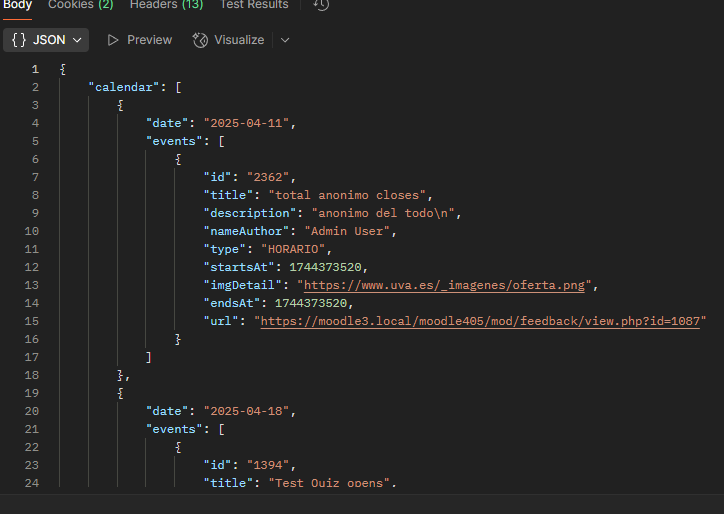Open the response history clock icon
The image size is (724, 514).
coord(321,5)
